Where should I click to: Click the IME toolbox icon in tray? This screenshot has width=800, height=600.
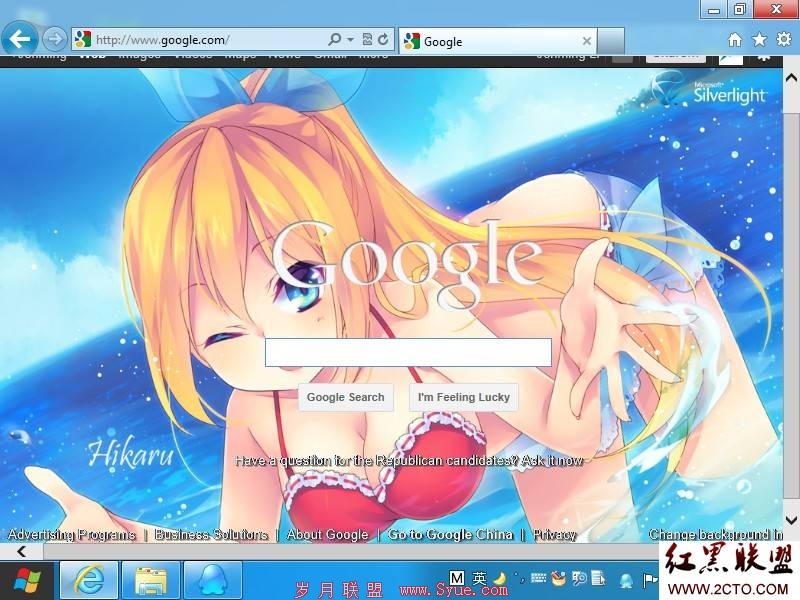(559, 578)
